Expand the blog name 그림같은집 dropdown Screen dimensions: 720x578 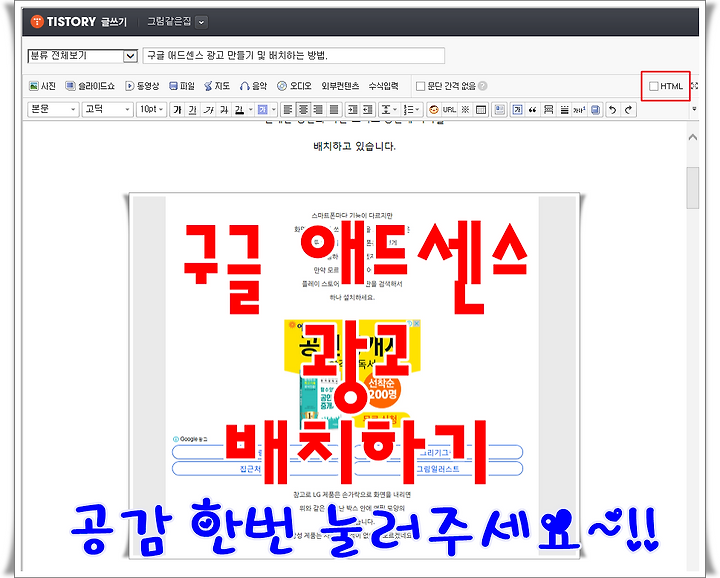point(202,22)
